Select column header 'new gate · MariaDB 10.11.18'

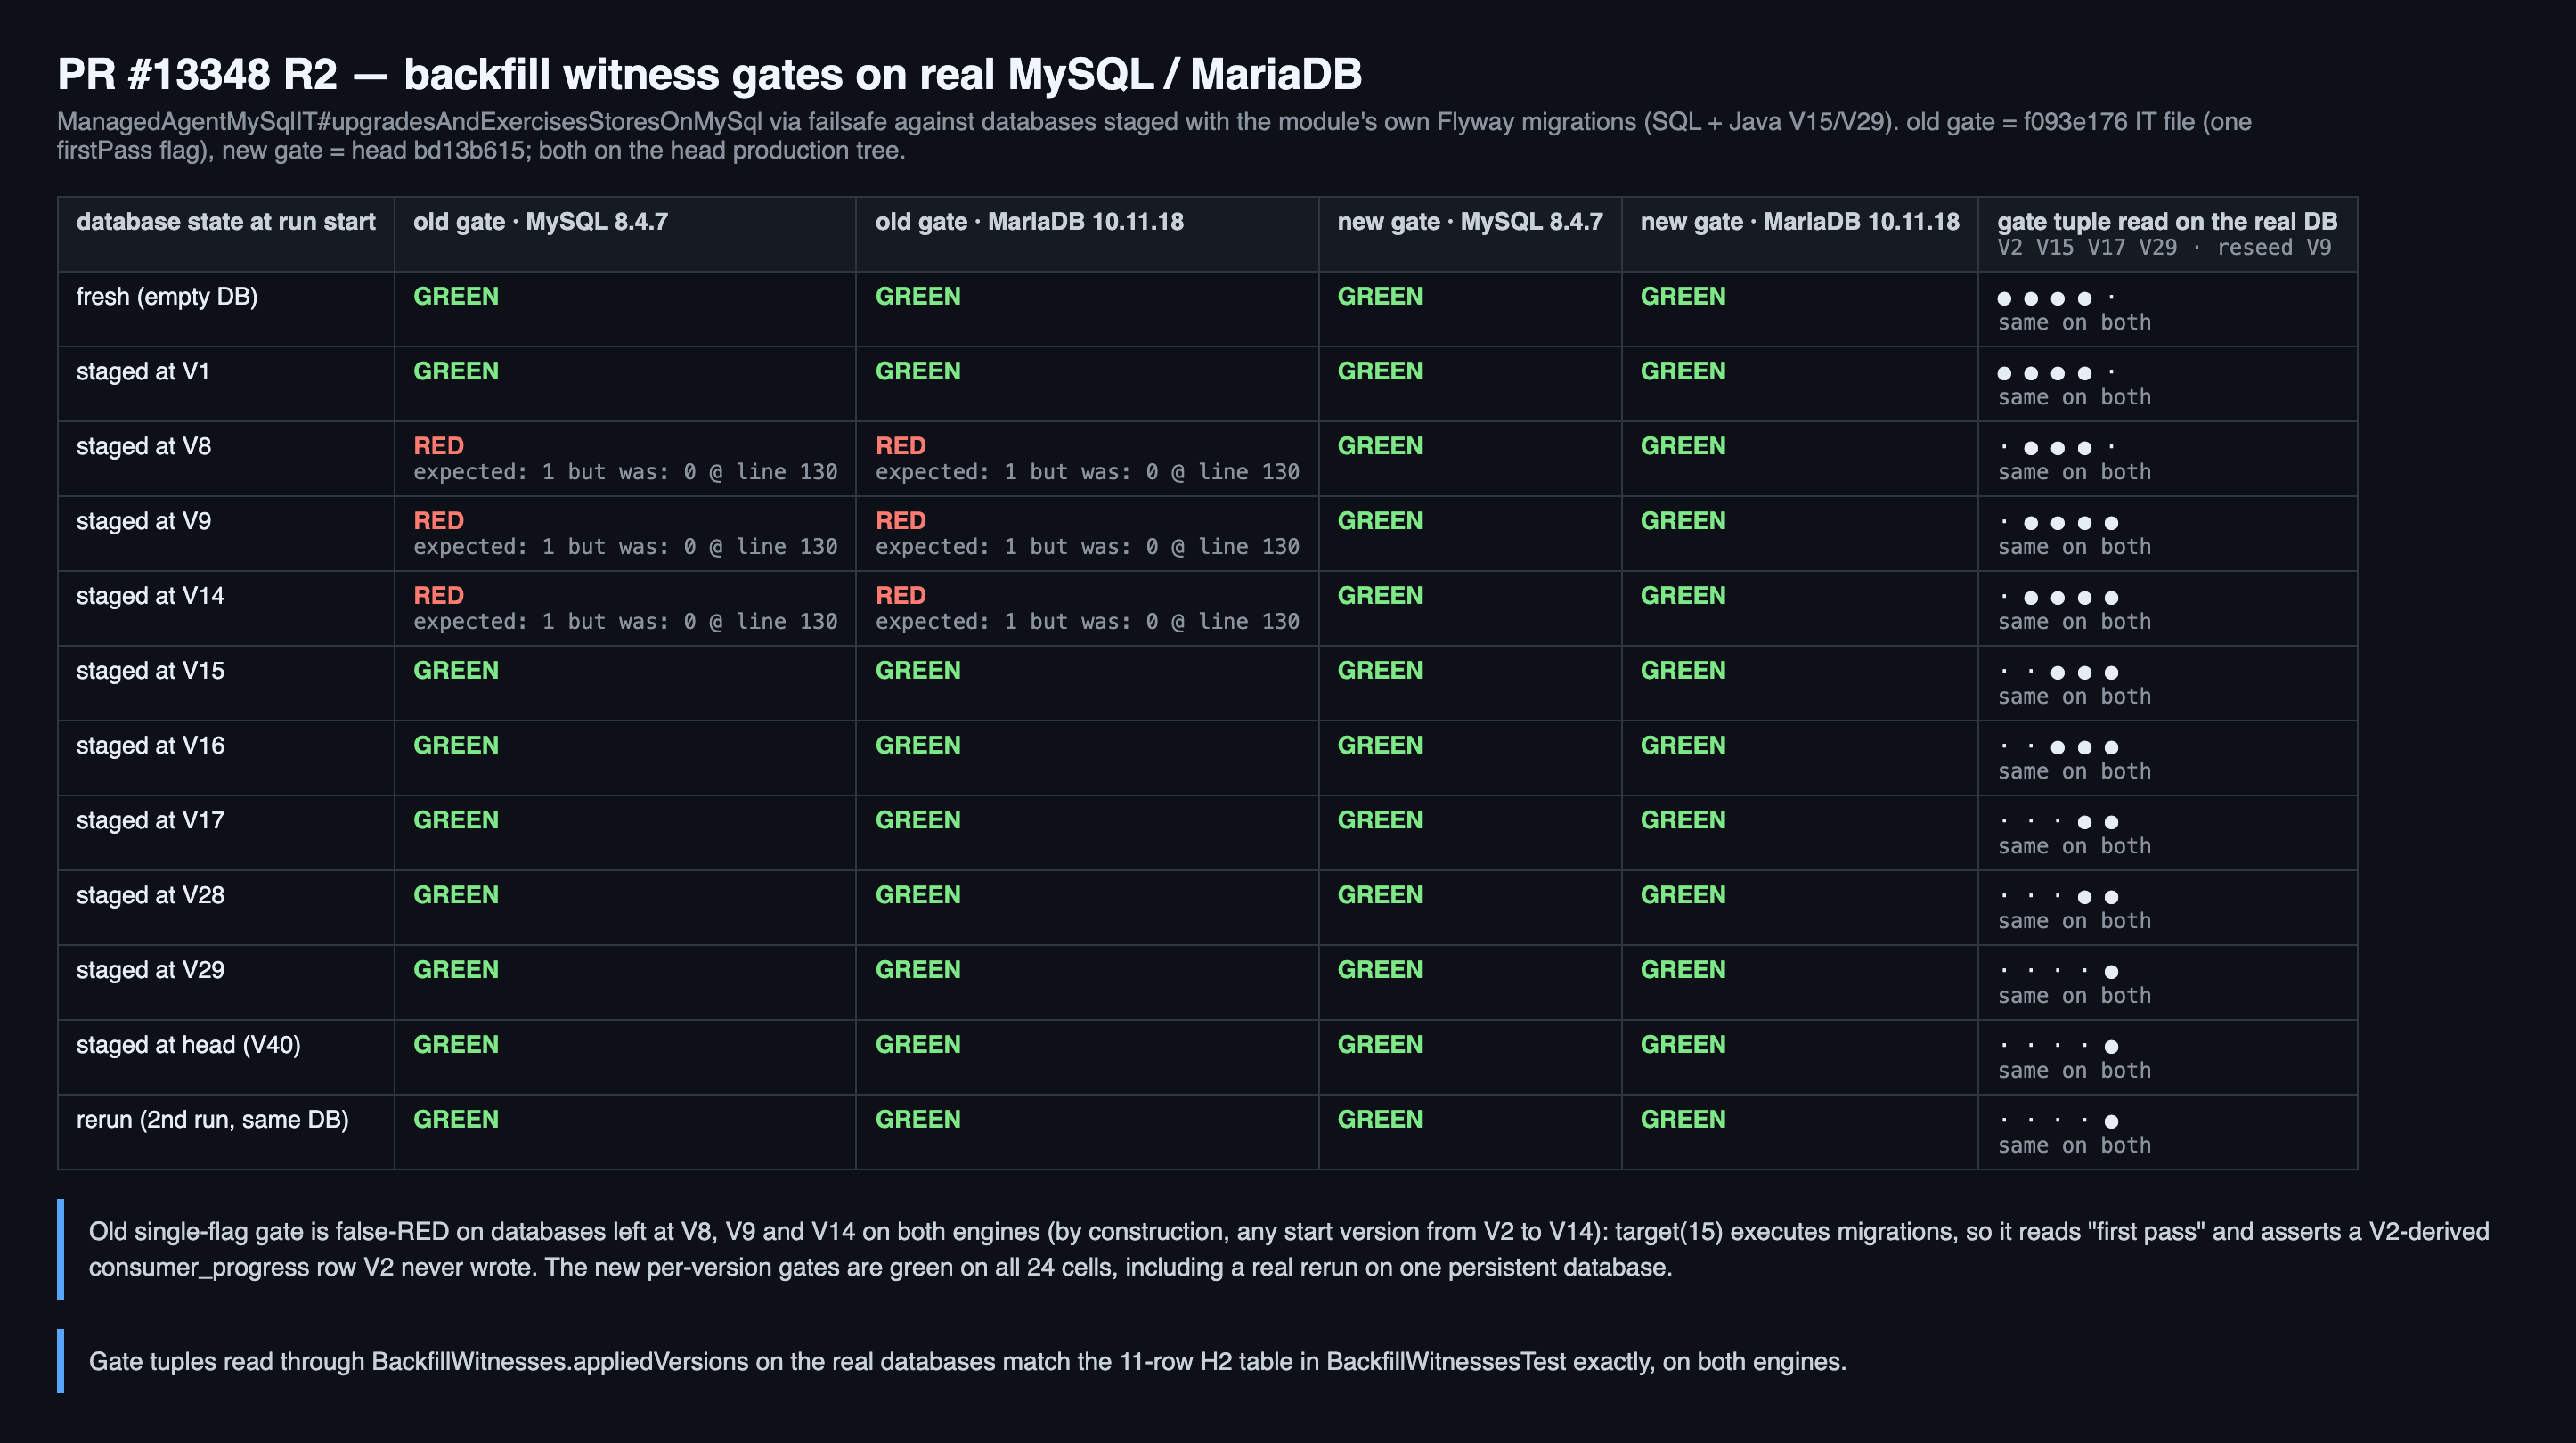point(1800,221)
